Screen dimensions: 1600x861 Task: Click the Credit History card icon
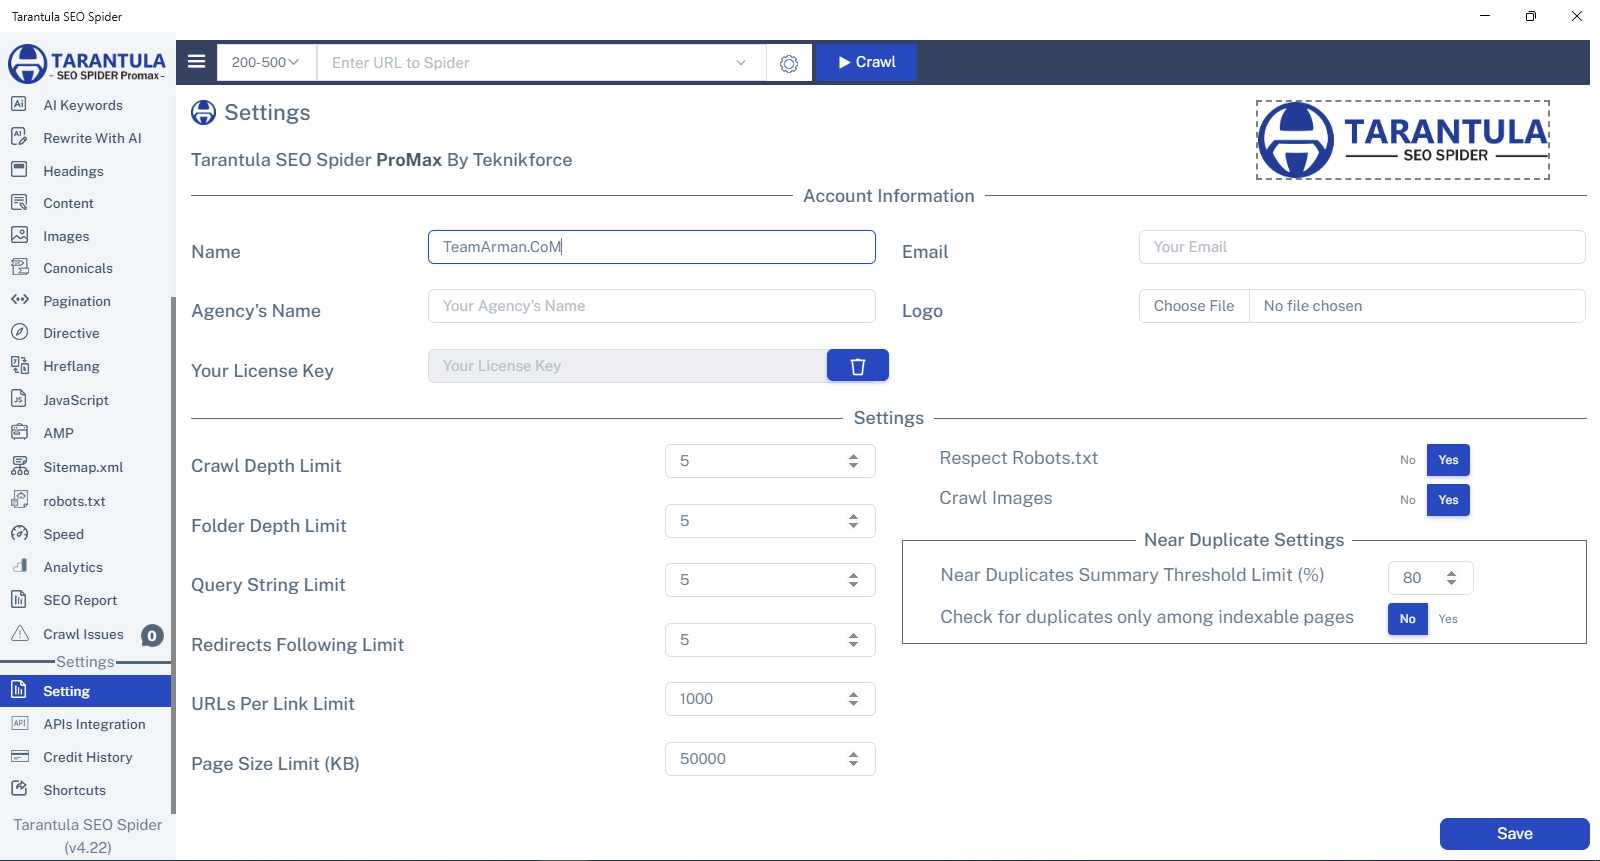click(19, 756)
